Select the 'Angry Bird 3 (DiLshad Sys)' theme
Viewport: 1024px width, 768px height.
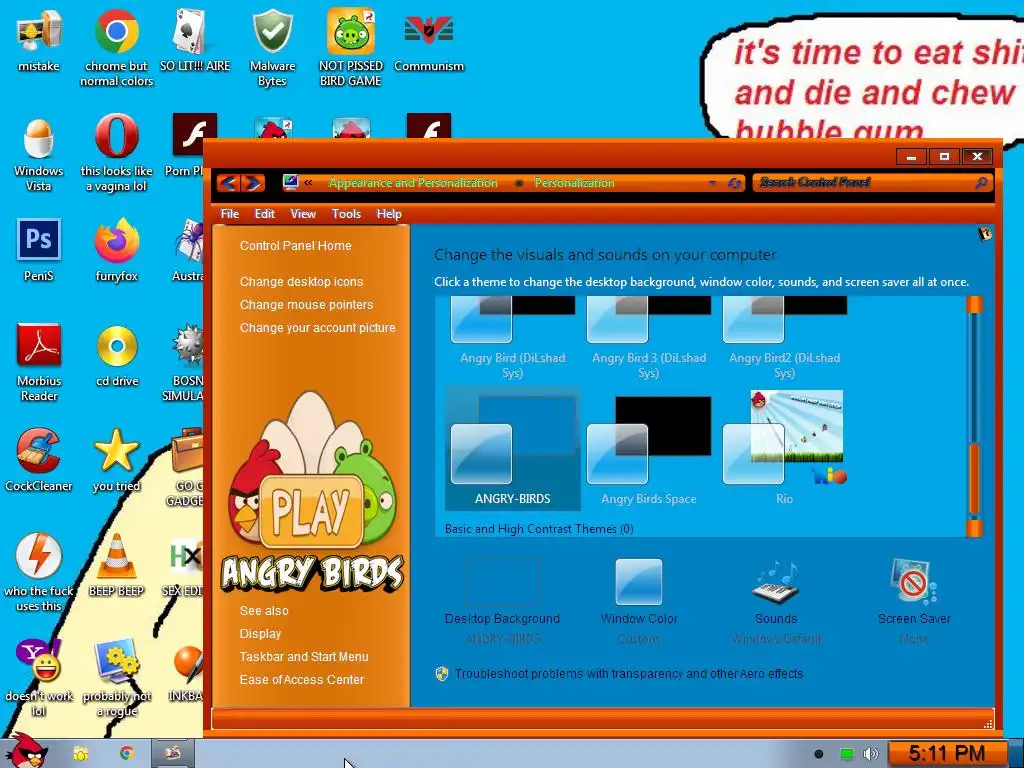tap(648, 340)
